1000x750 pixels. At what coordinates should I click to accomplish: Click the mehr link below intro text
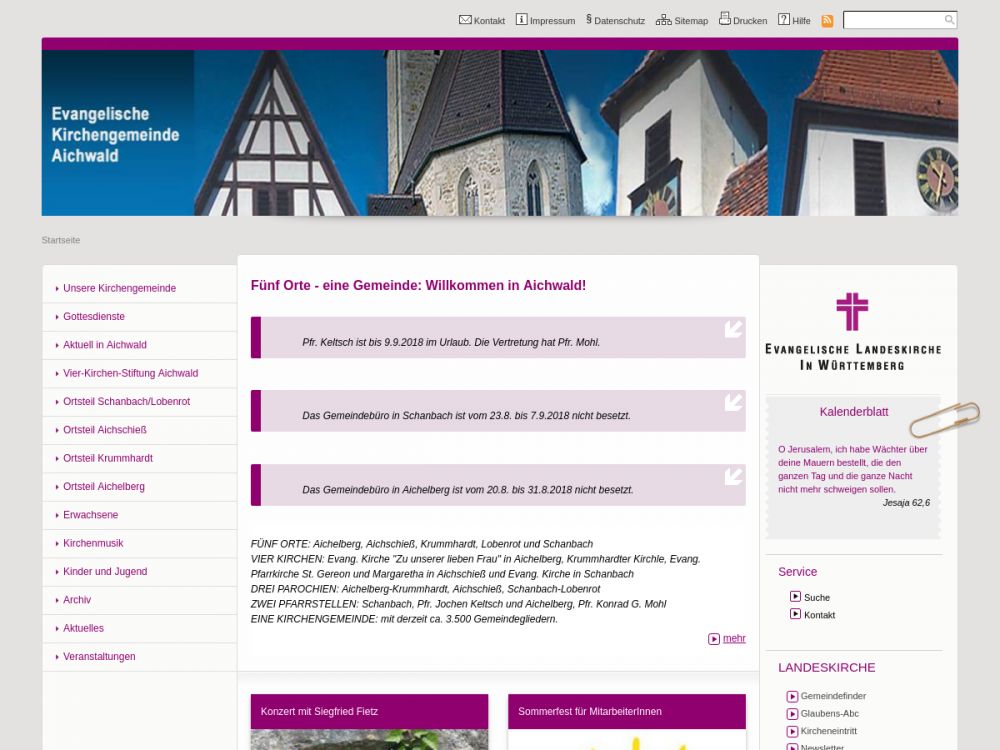(734, 639)
